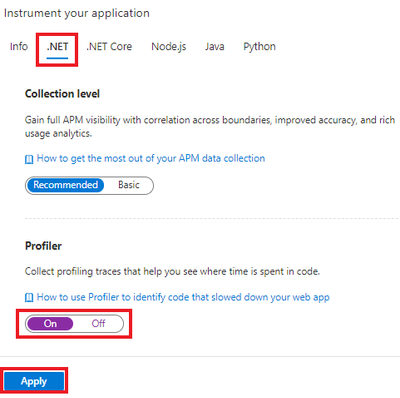Click the 'Collect profiling traces' description text

point(172,271)
